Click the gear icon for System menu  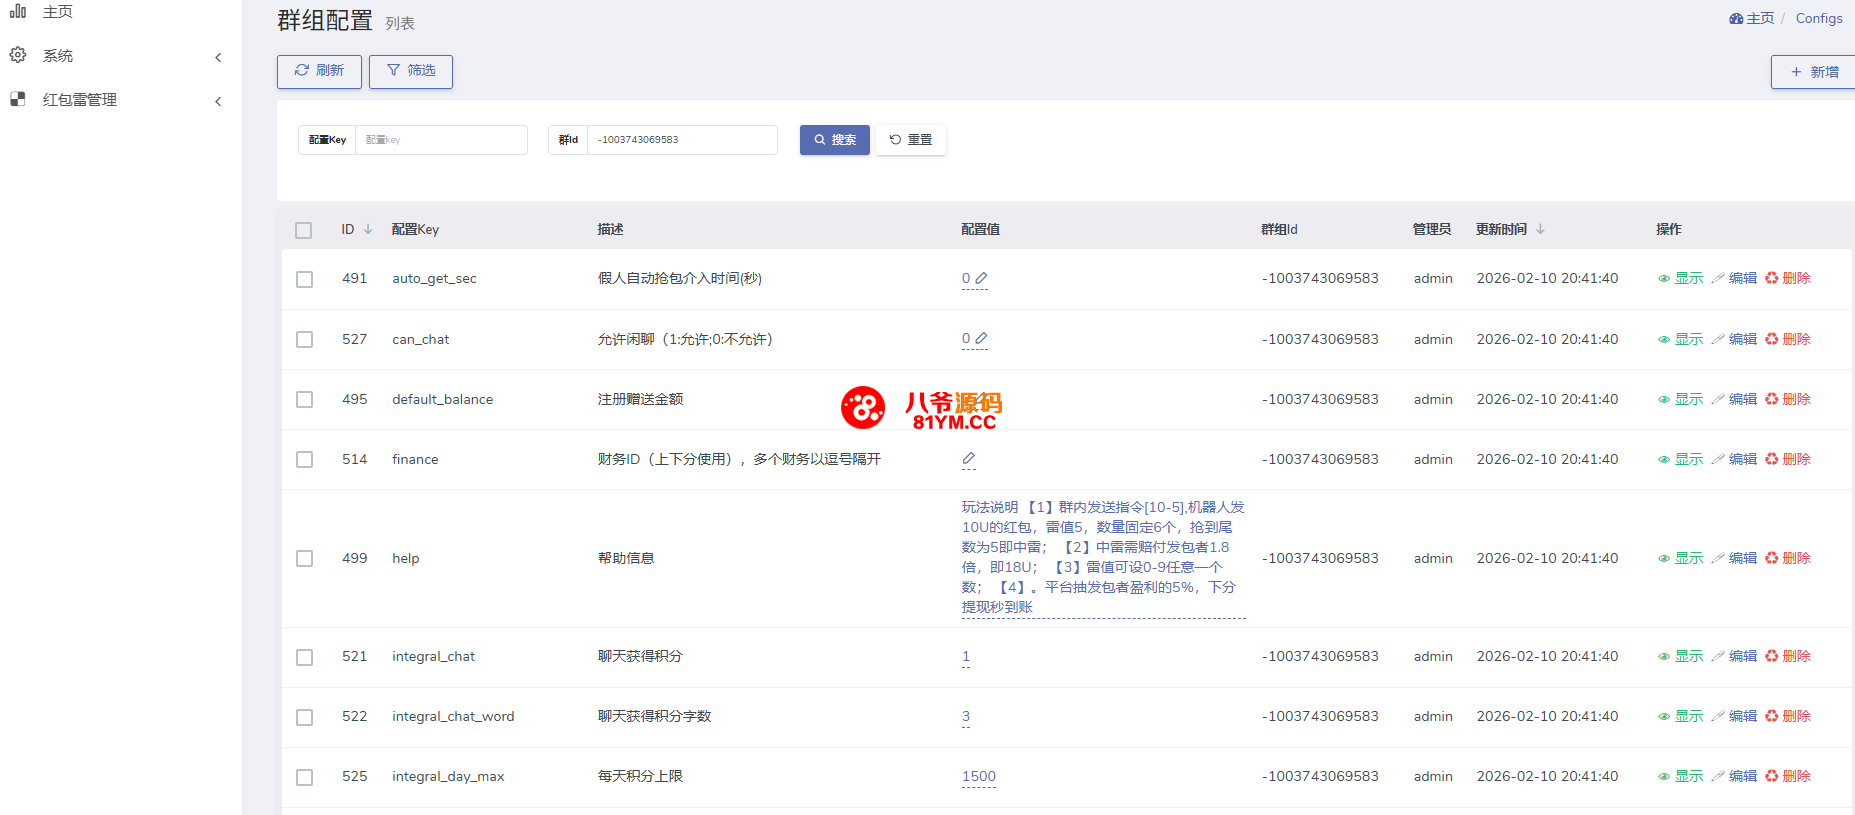coord(18,55)
